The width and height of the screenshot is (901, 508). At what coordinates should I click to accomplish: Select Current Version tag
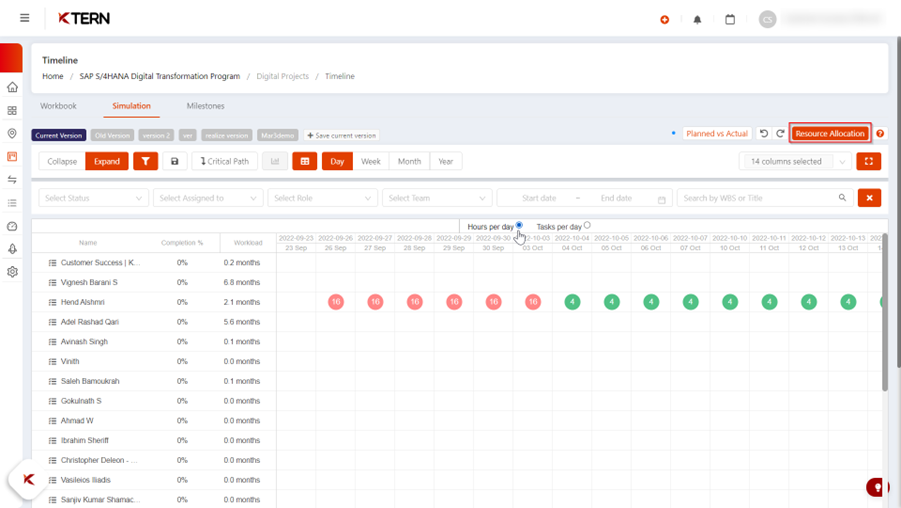point(59,136)
